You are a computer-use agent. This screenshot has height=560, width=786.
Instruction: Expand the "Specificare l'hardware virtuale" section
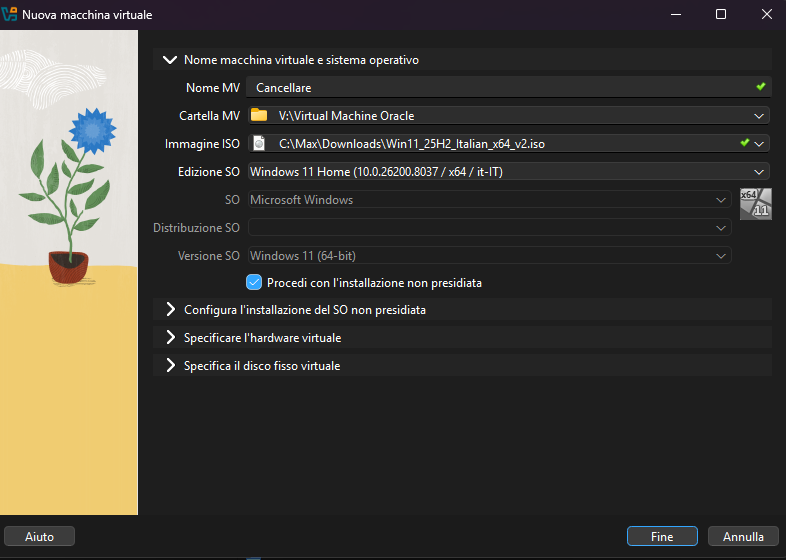pyautogui.click(x=170, y=337)
